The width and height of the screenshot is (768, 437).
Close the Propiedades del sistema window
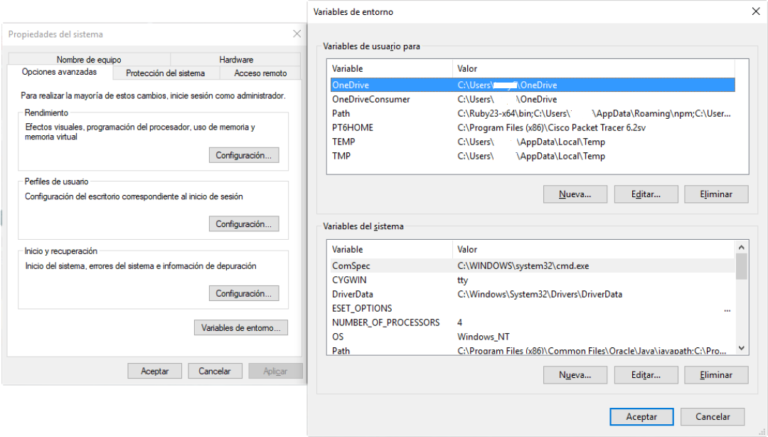[296, 34]
